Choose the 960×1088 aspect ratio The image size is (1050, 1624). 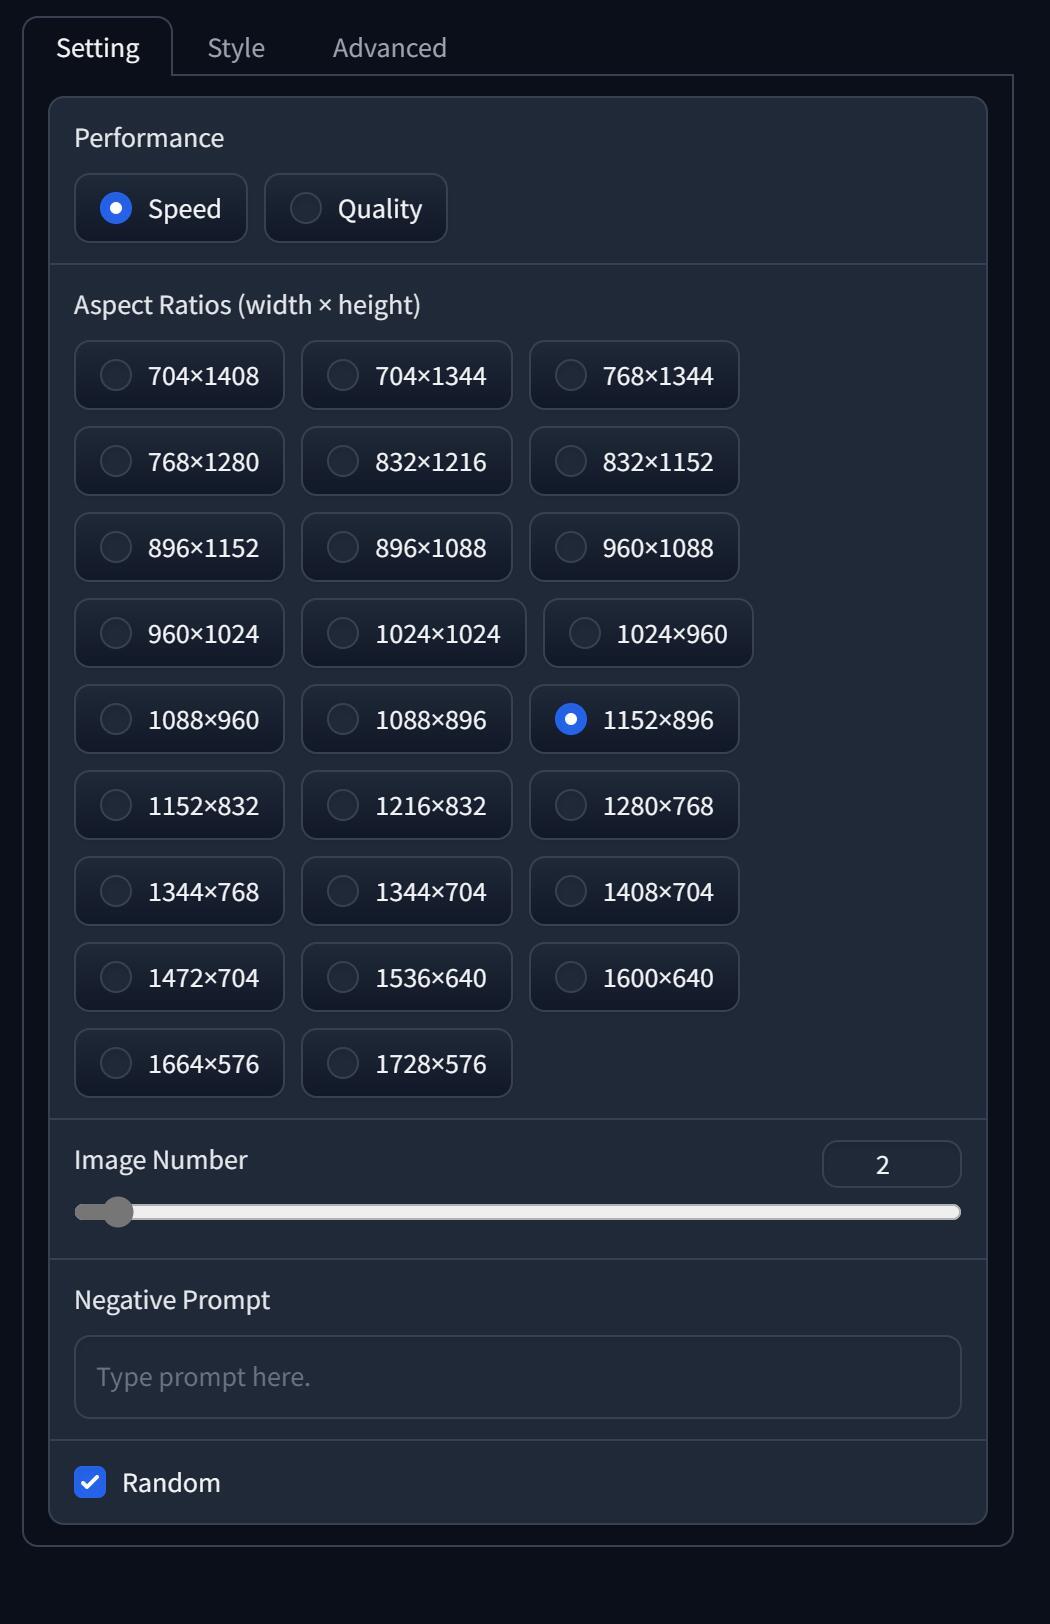pyautogui.click(x=634, y=547)
